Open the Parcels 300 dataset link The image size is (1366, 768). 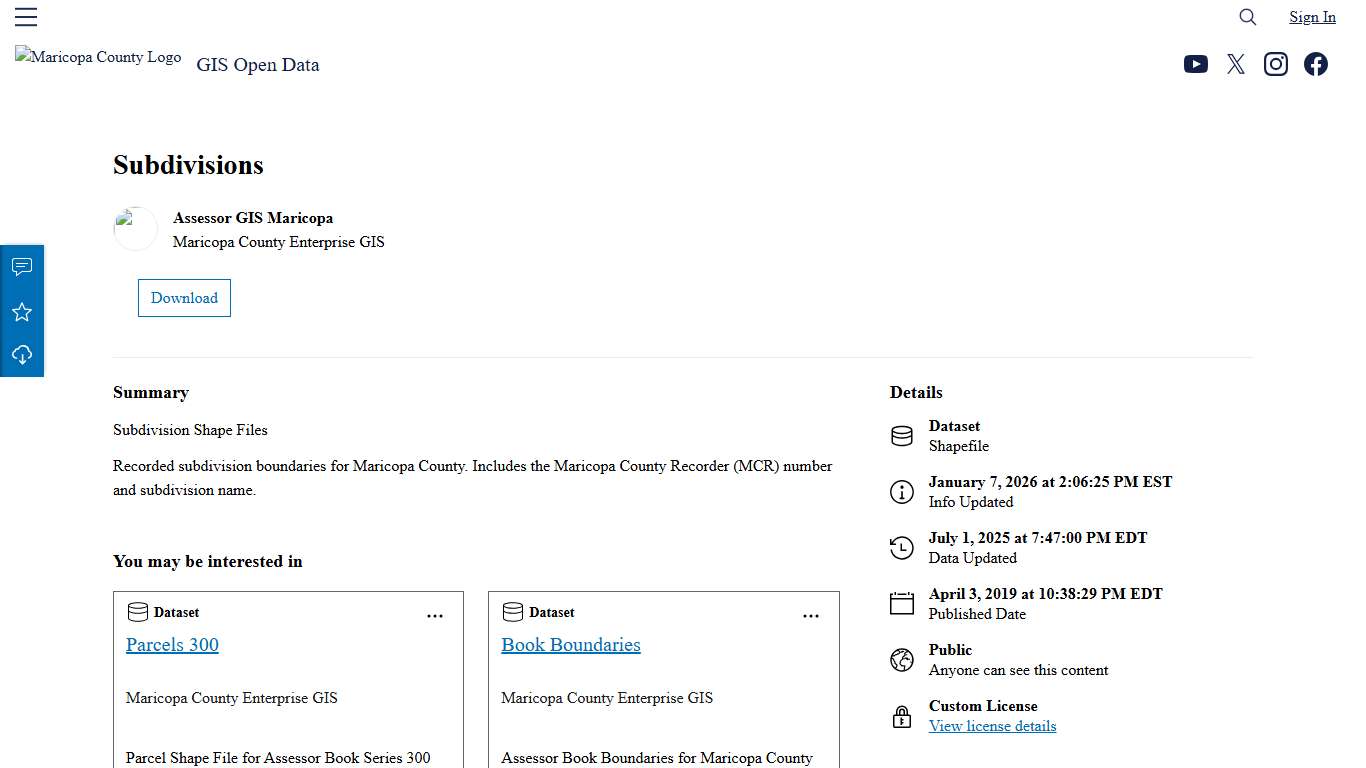172,645
